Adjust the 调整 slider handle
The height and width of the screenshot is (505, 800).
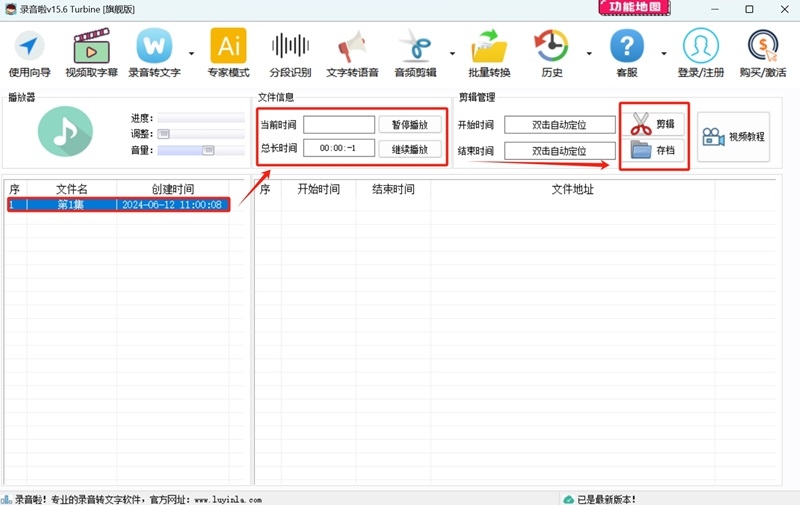coord(163,134)
